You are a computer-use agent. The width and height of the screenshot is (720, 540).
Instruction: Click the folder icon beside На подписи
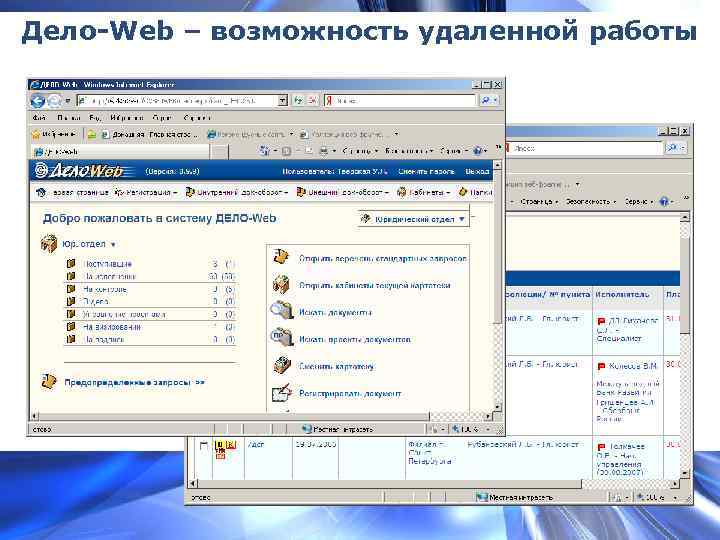[71, 339]
